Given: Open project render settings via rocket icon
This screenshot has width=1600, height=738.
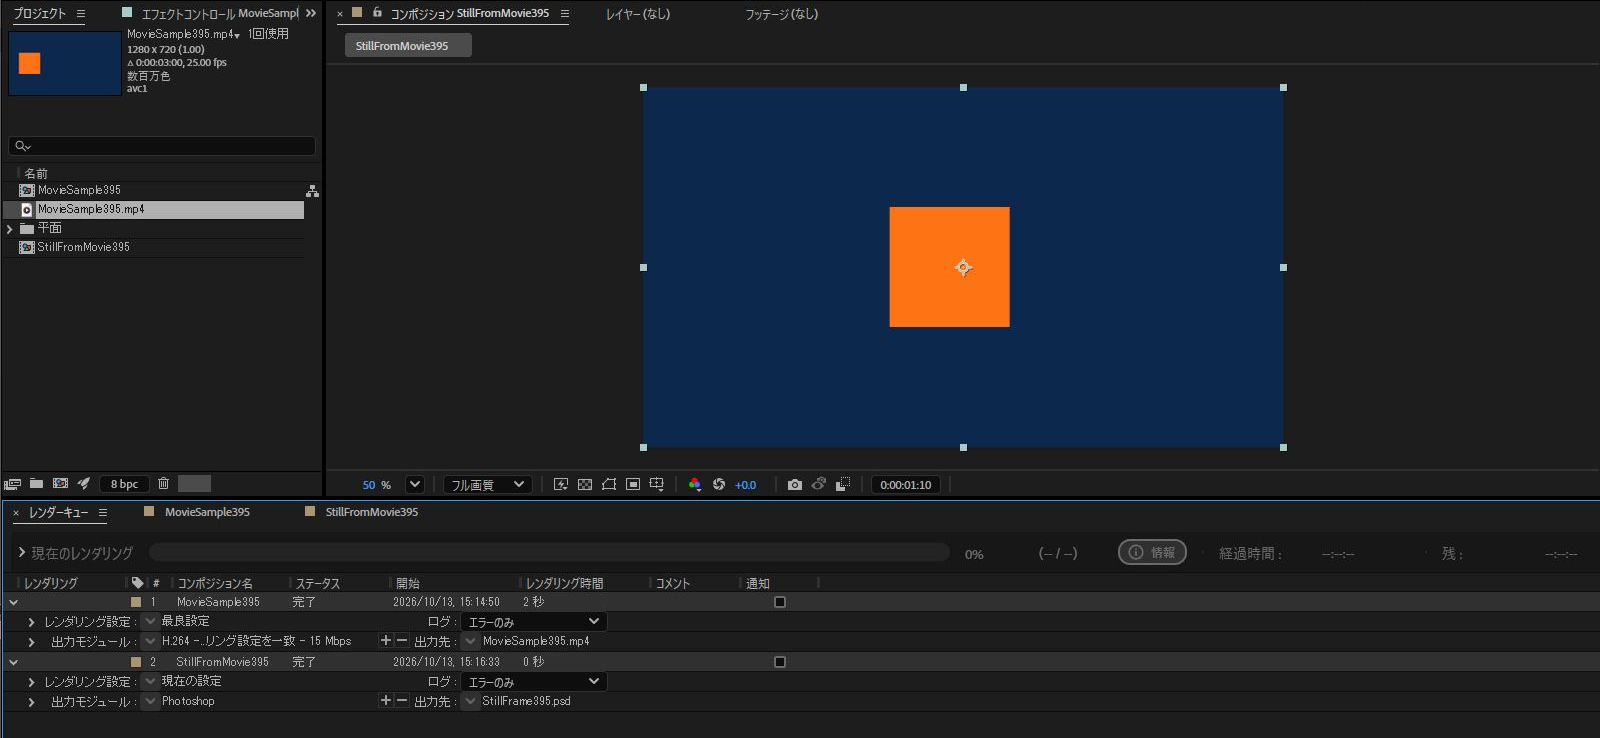Looking at the screenshot, I should [x=84, y=484].
